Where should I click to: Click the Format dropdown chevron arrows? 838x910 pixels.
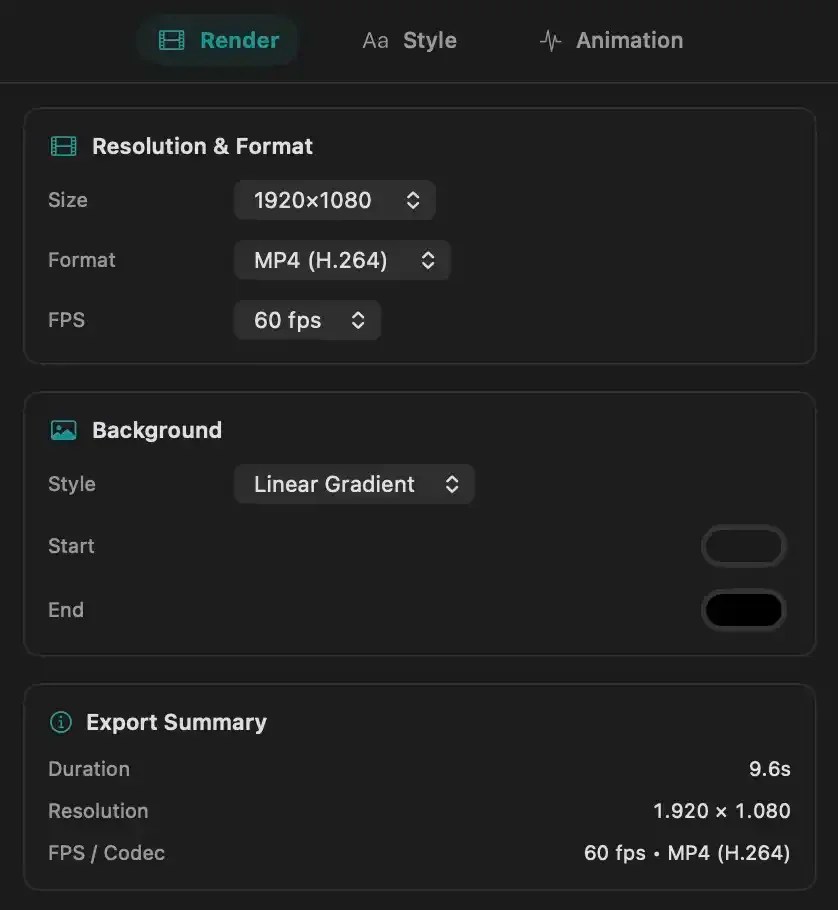coord(428,260)
